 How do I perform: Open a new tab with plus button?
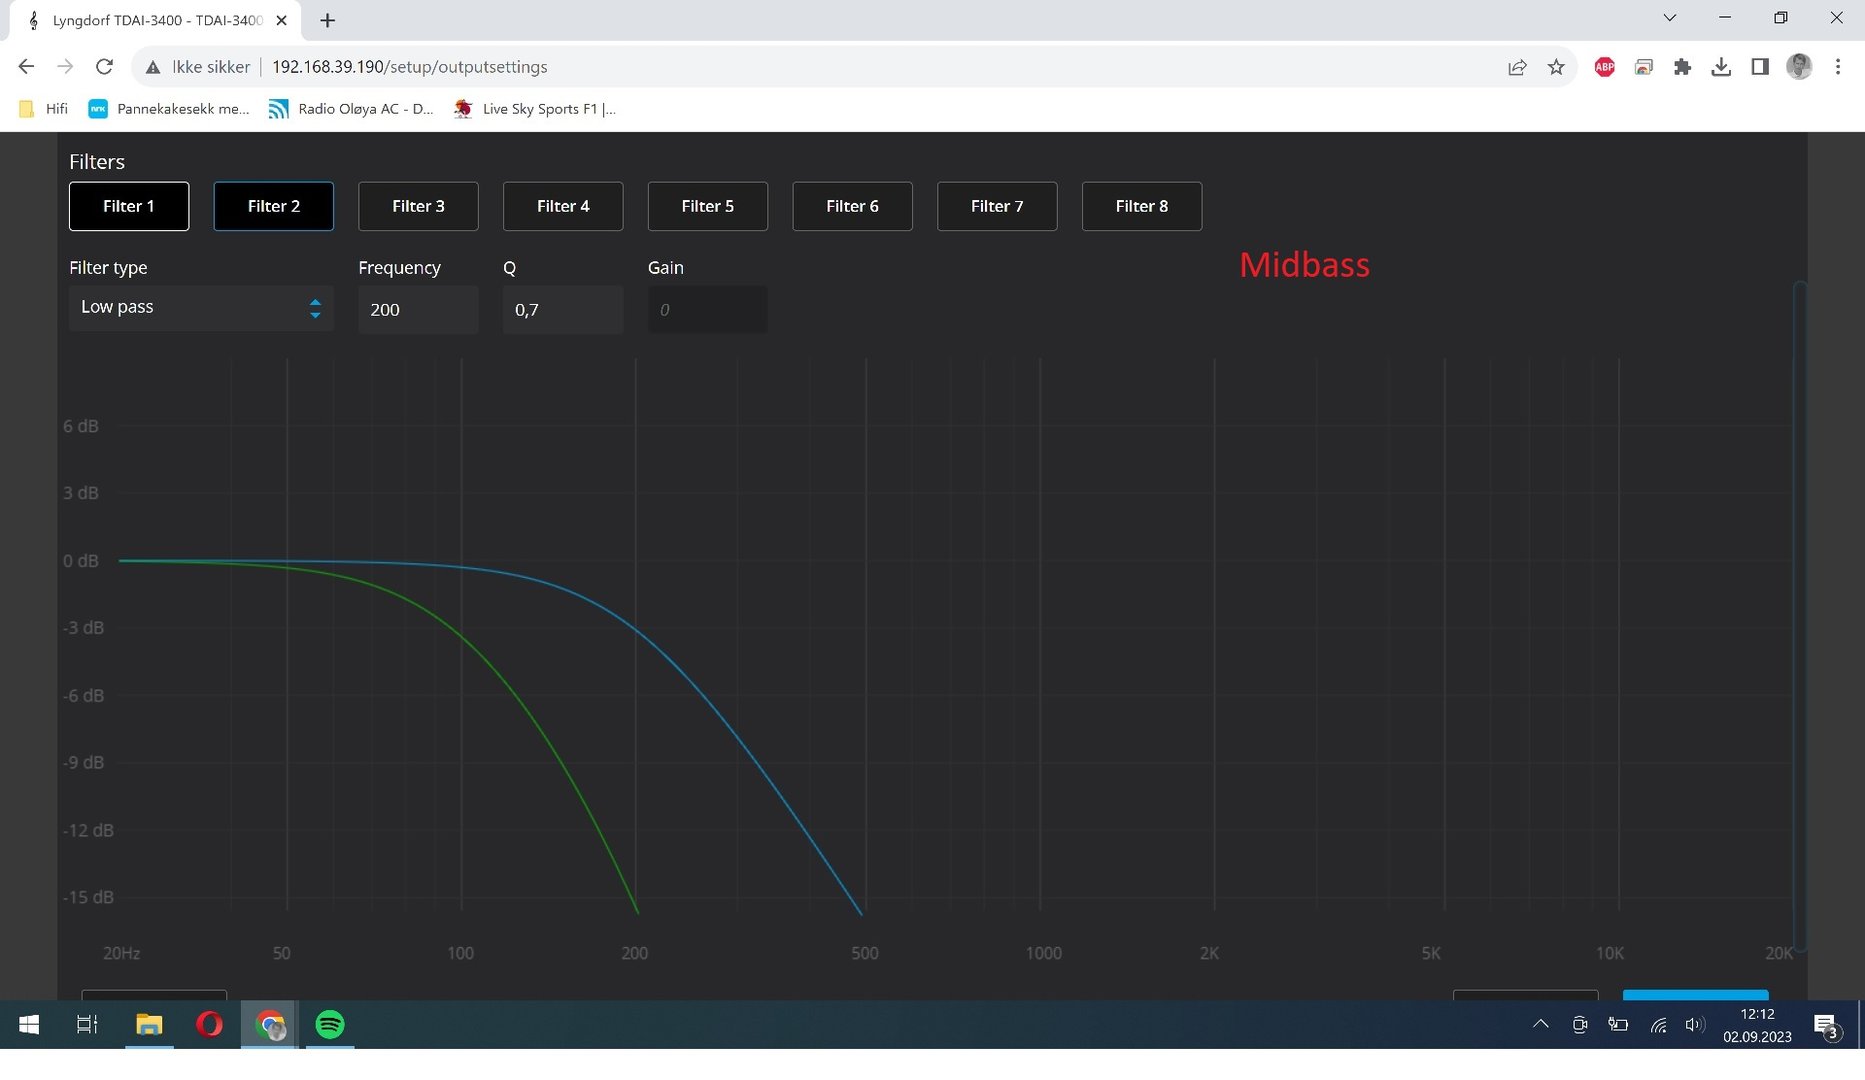point(327,20)
